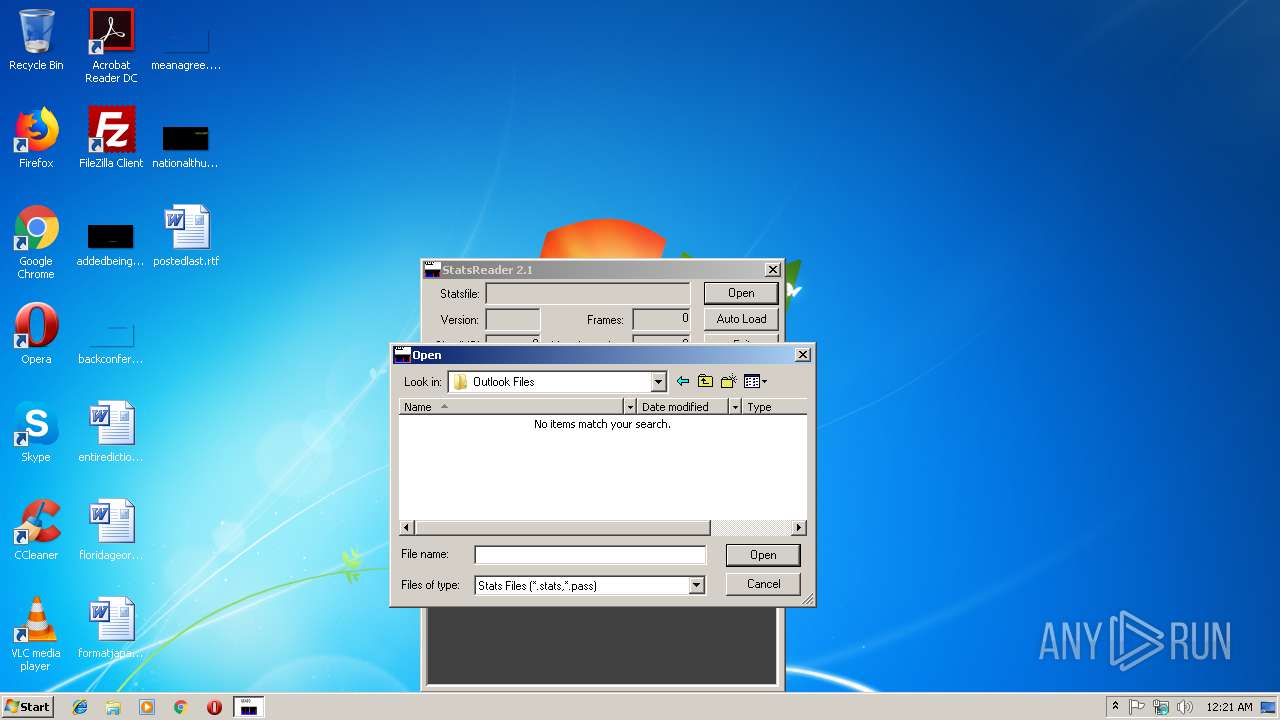Open Windows Explorer from taskbar

[113, 707]
